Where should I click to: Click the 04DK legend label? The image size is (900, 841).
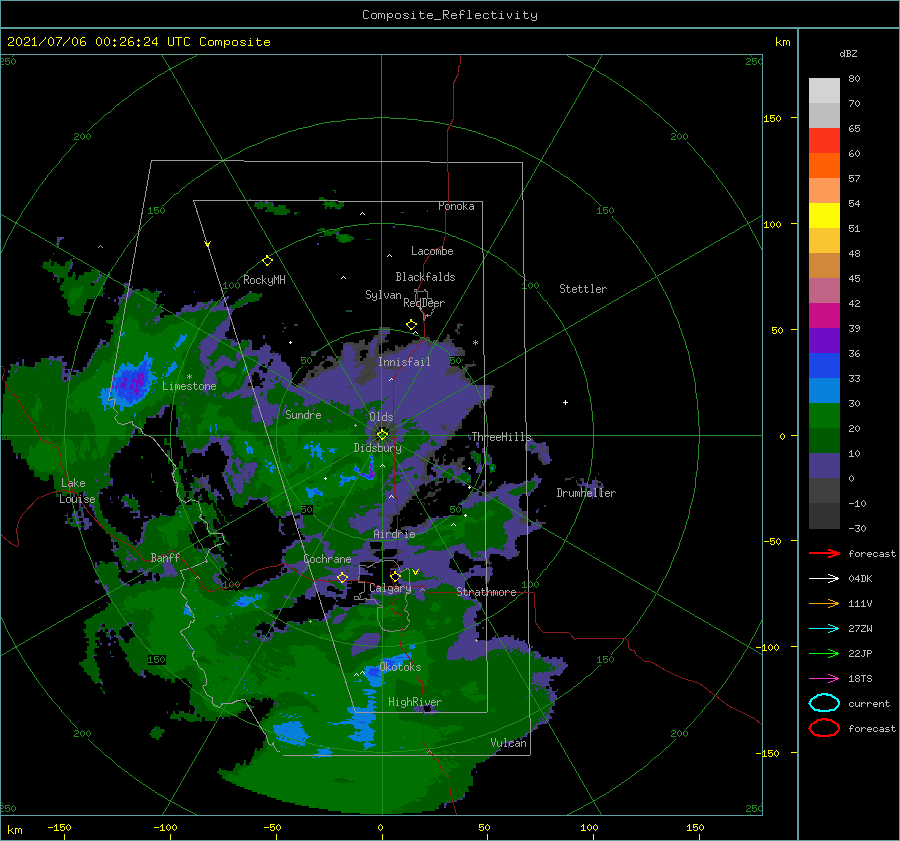[860, 579]
